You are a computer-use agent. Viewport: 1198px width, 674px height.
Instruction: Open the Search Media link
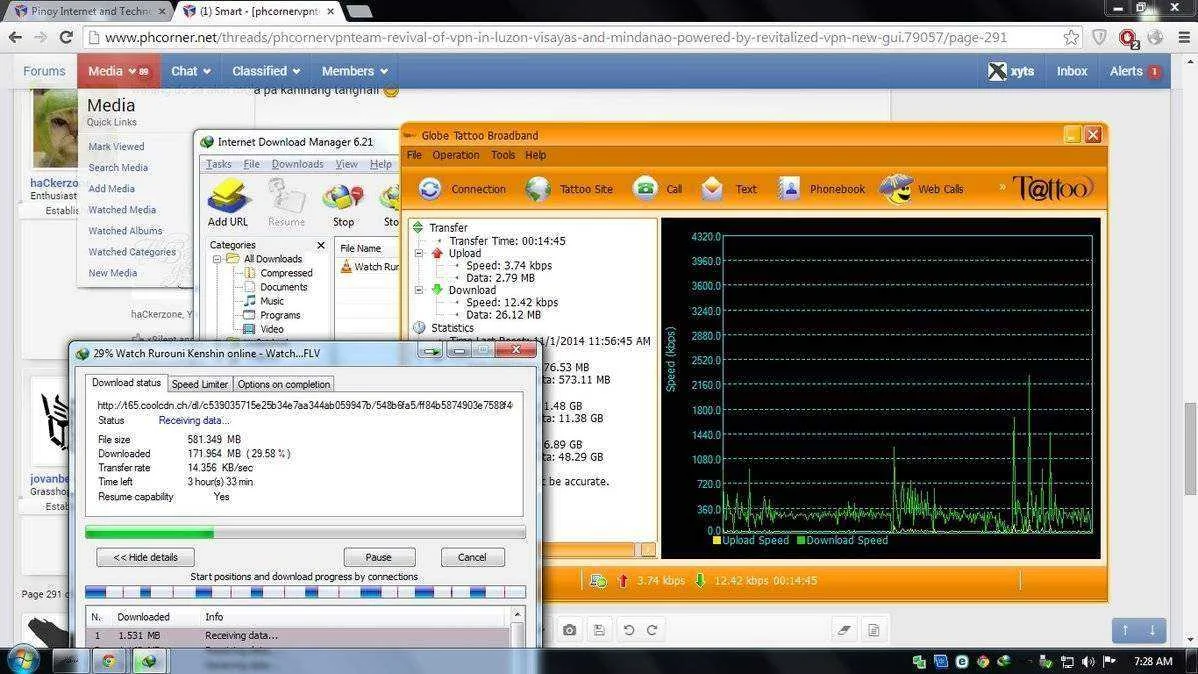point(118,167)
